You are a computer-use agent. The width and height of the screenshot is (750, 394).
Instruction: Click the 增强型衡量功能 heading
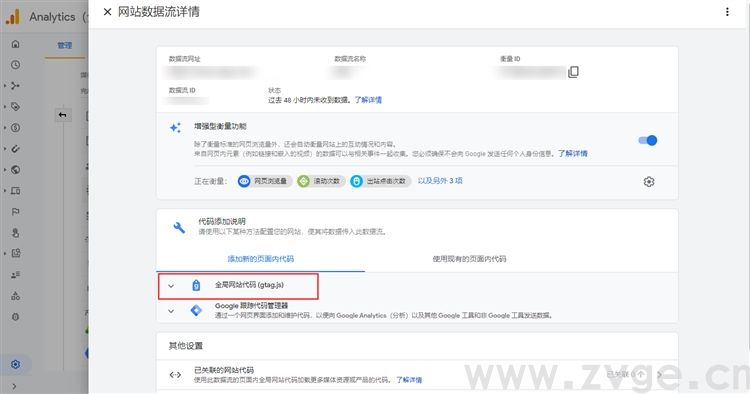pos(220,126)
